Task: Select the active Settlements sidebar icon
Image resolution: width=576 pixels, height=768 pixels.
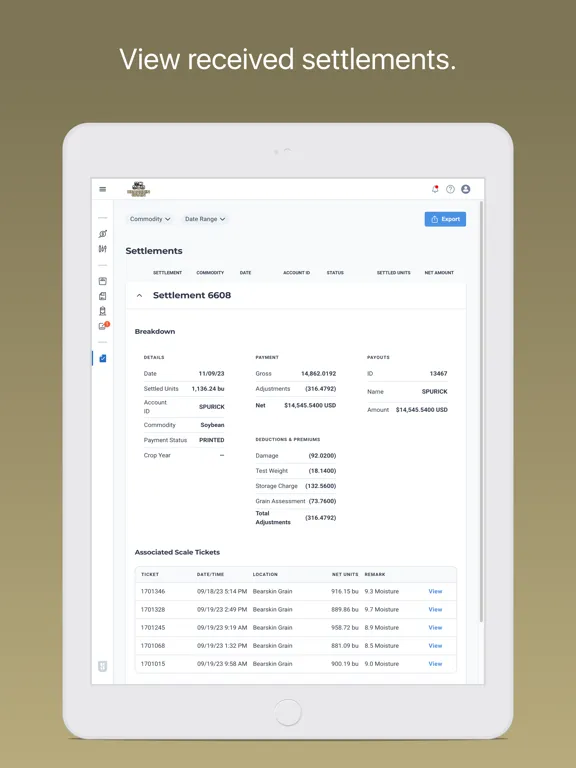Action: [x=102, y=359]
